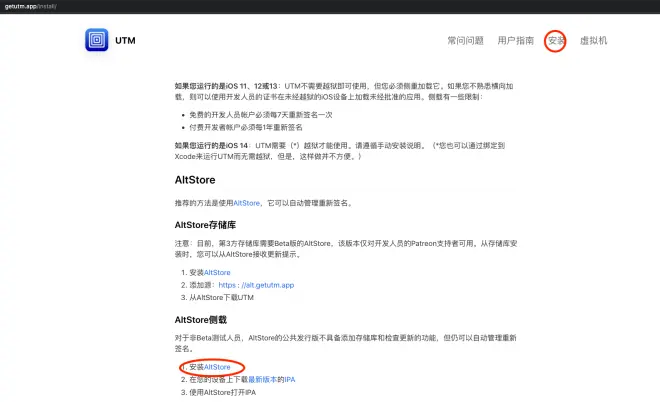Open the 虚拟机 navigation item

(x=593, y=40)
